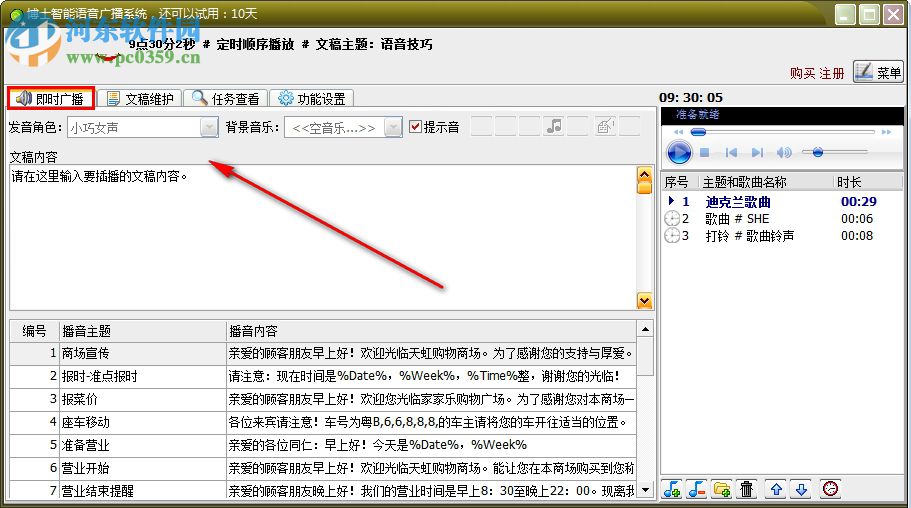Click the 序号 playlist column header
911x508 pixels.
click(x=679, y=182)
